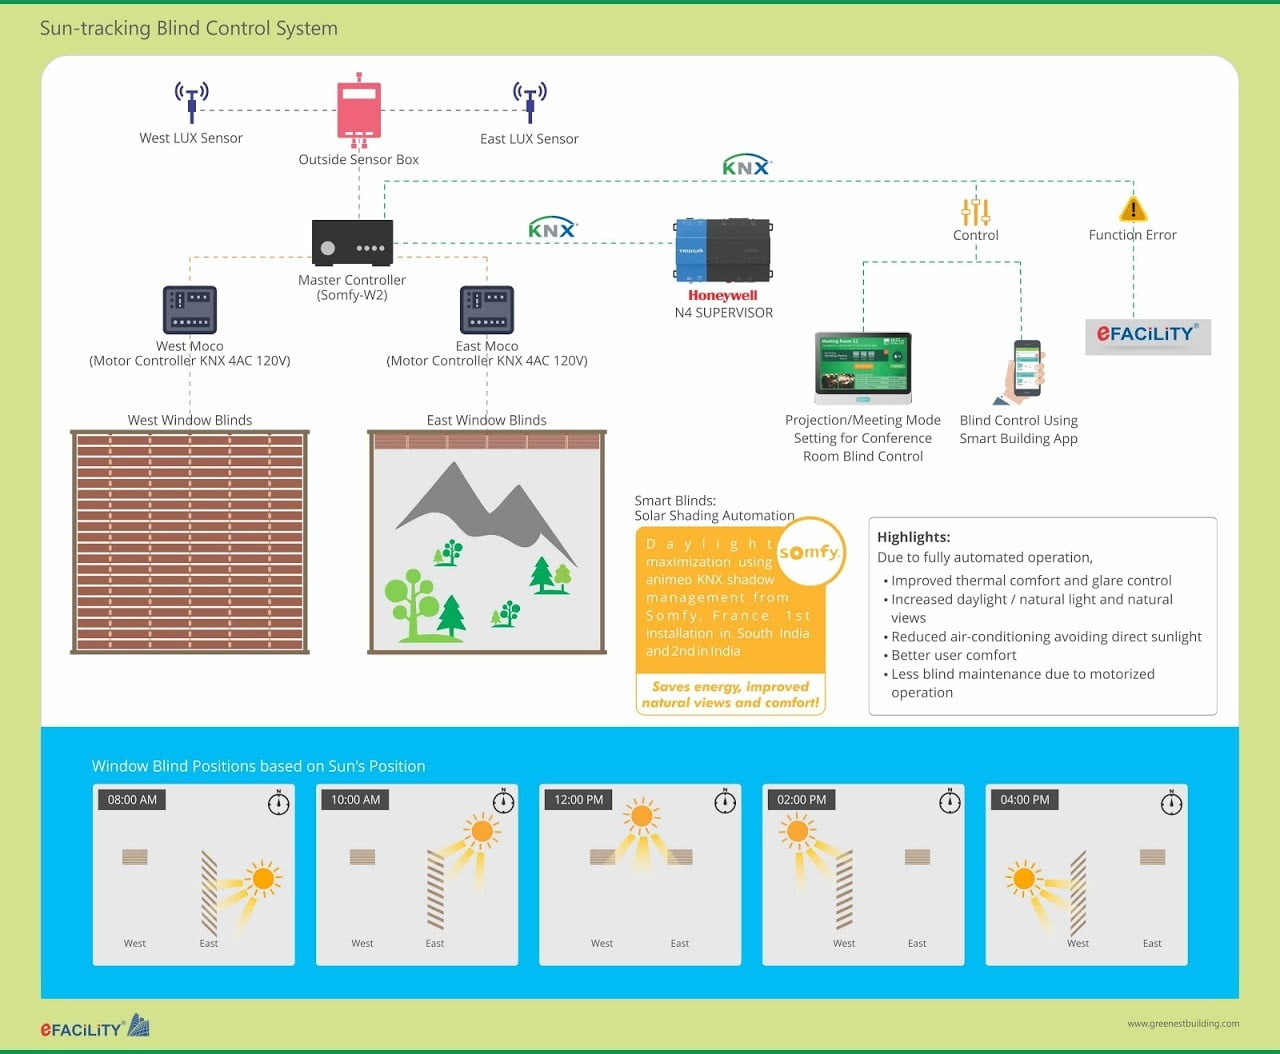Click the Somfy logo circle
The image size is (1280, 1054).
pos(809,552)
